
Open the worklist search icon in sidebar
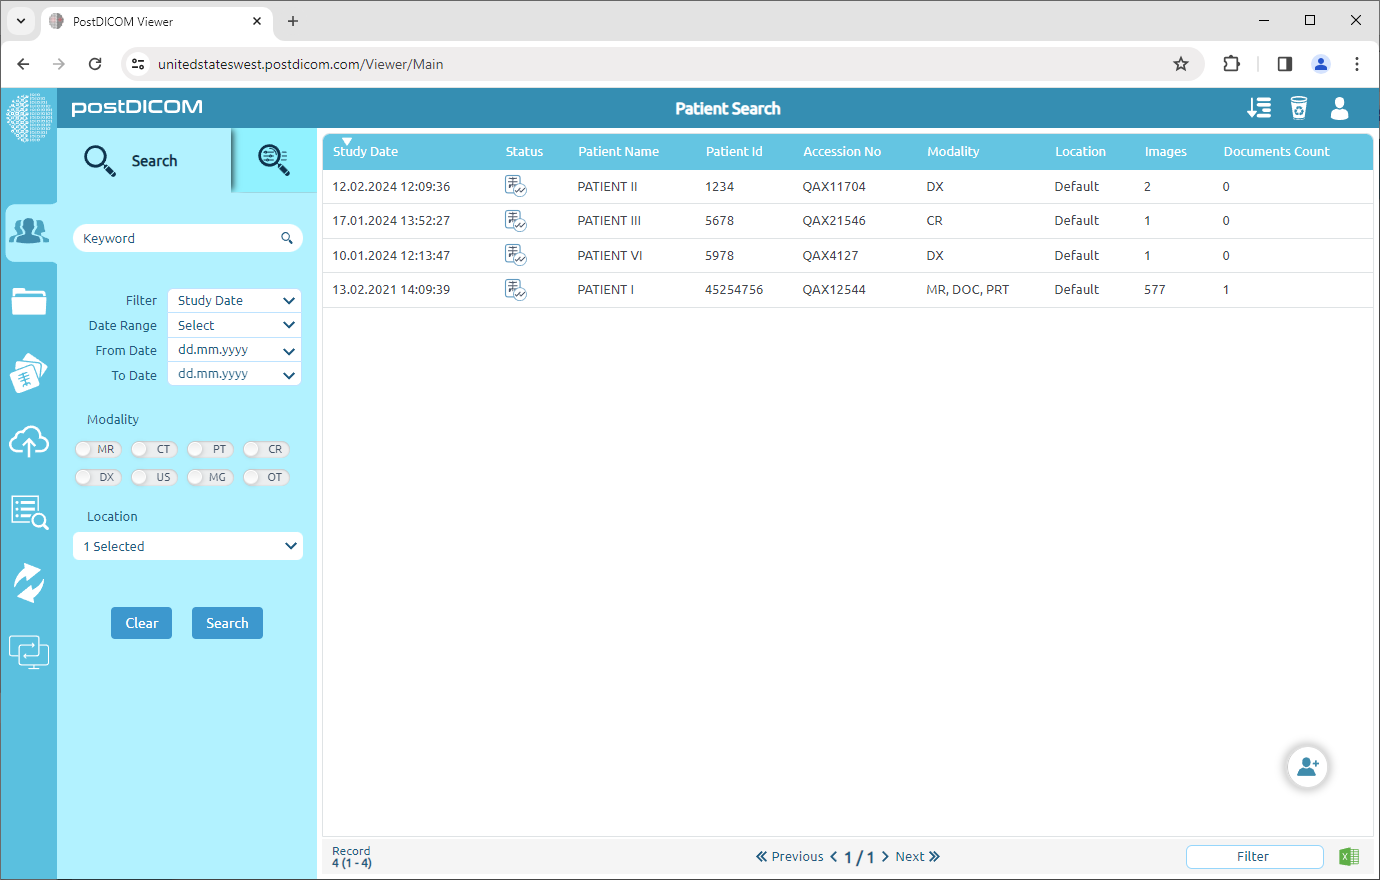pyautogui.click(x=29, y=511)
